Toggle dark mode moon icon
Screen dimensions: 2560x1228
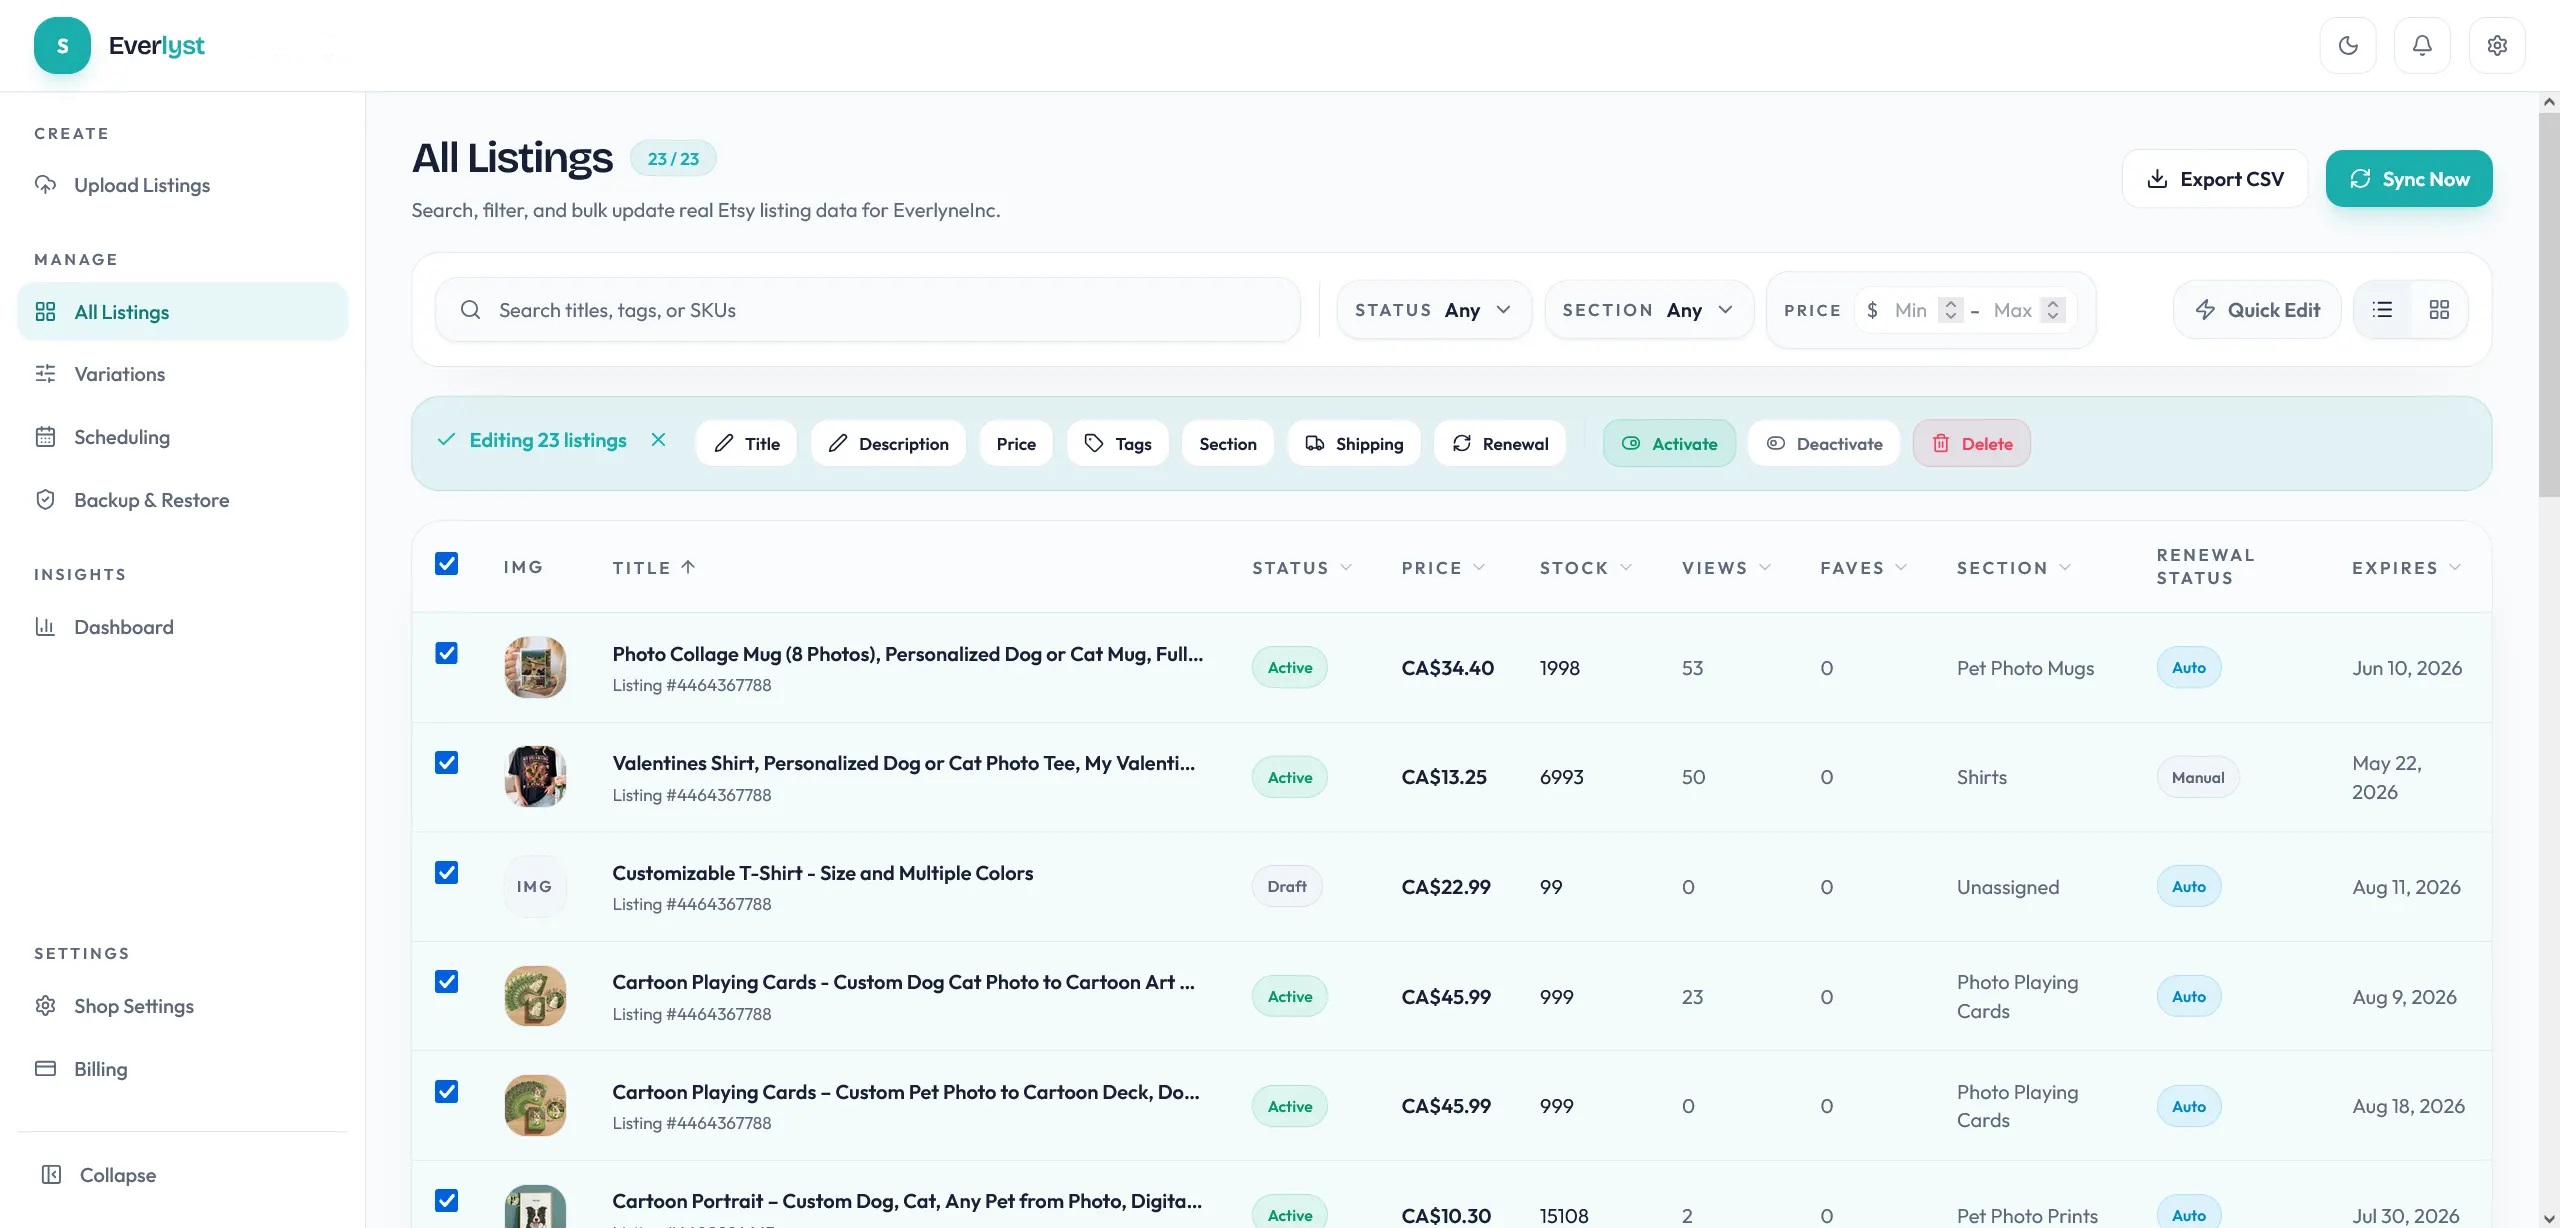click(x=2348, y=45)
